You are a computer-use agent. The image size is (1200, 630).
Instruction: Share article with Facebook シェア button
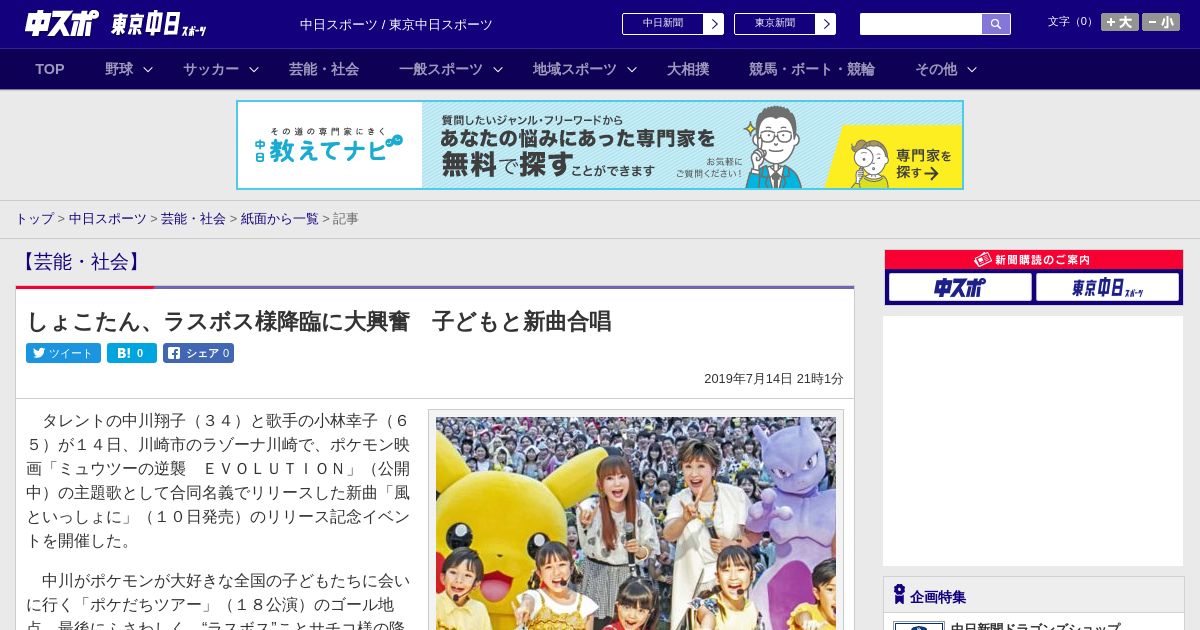pos(198,353)
